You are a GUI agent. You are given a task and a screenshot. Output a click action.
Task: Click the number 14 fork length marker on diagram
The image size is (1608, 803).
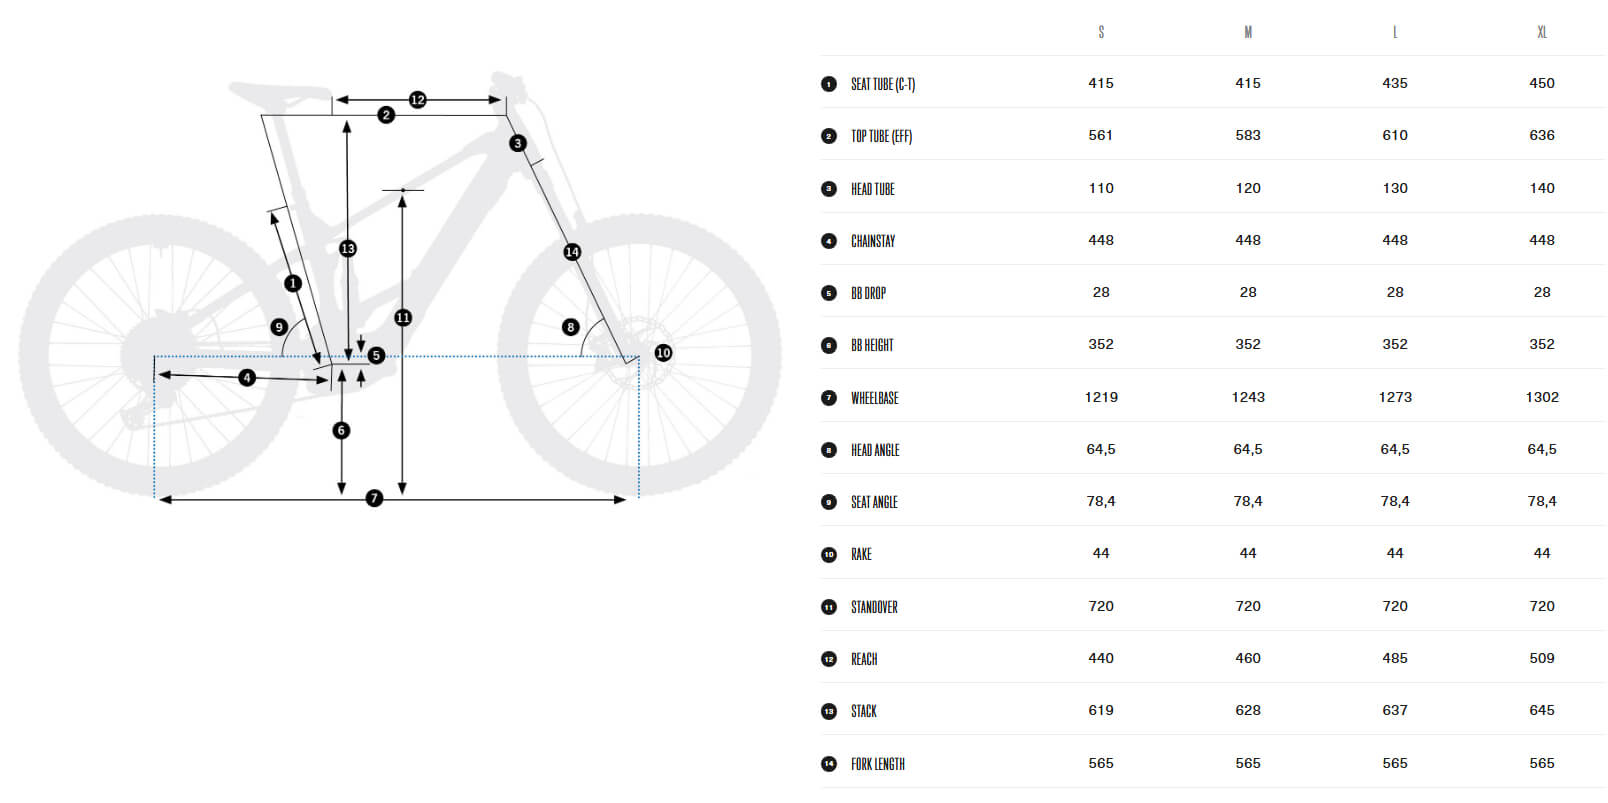(572, 252)
